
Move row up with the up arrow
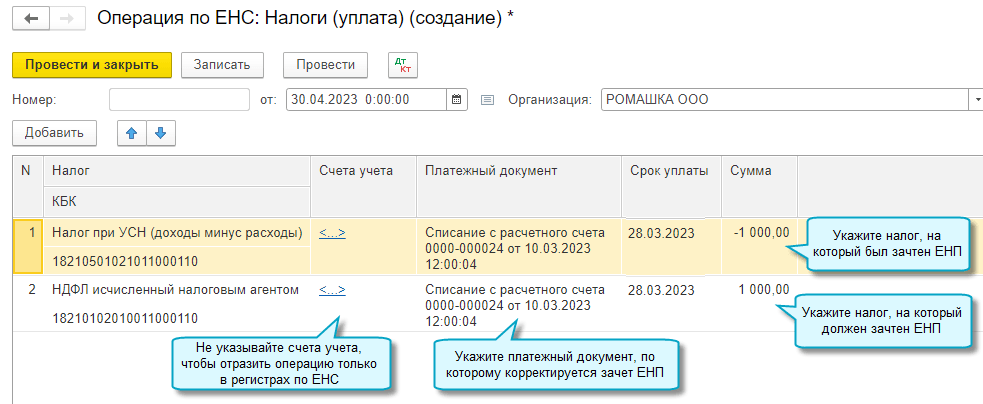(x=131, y=133)
